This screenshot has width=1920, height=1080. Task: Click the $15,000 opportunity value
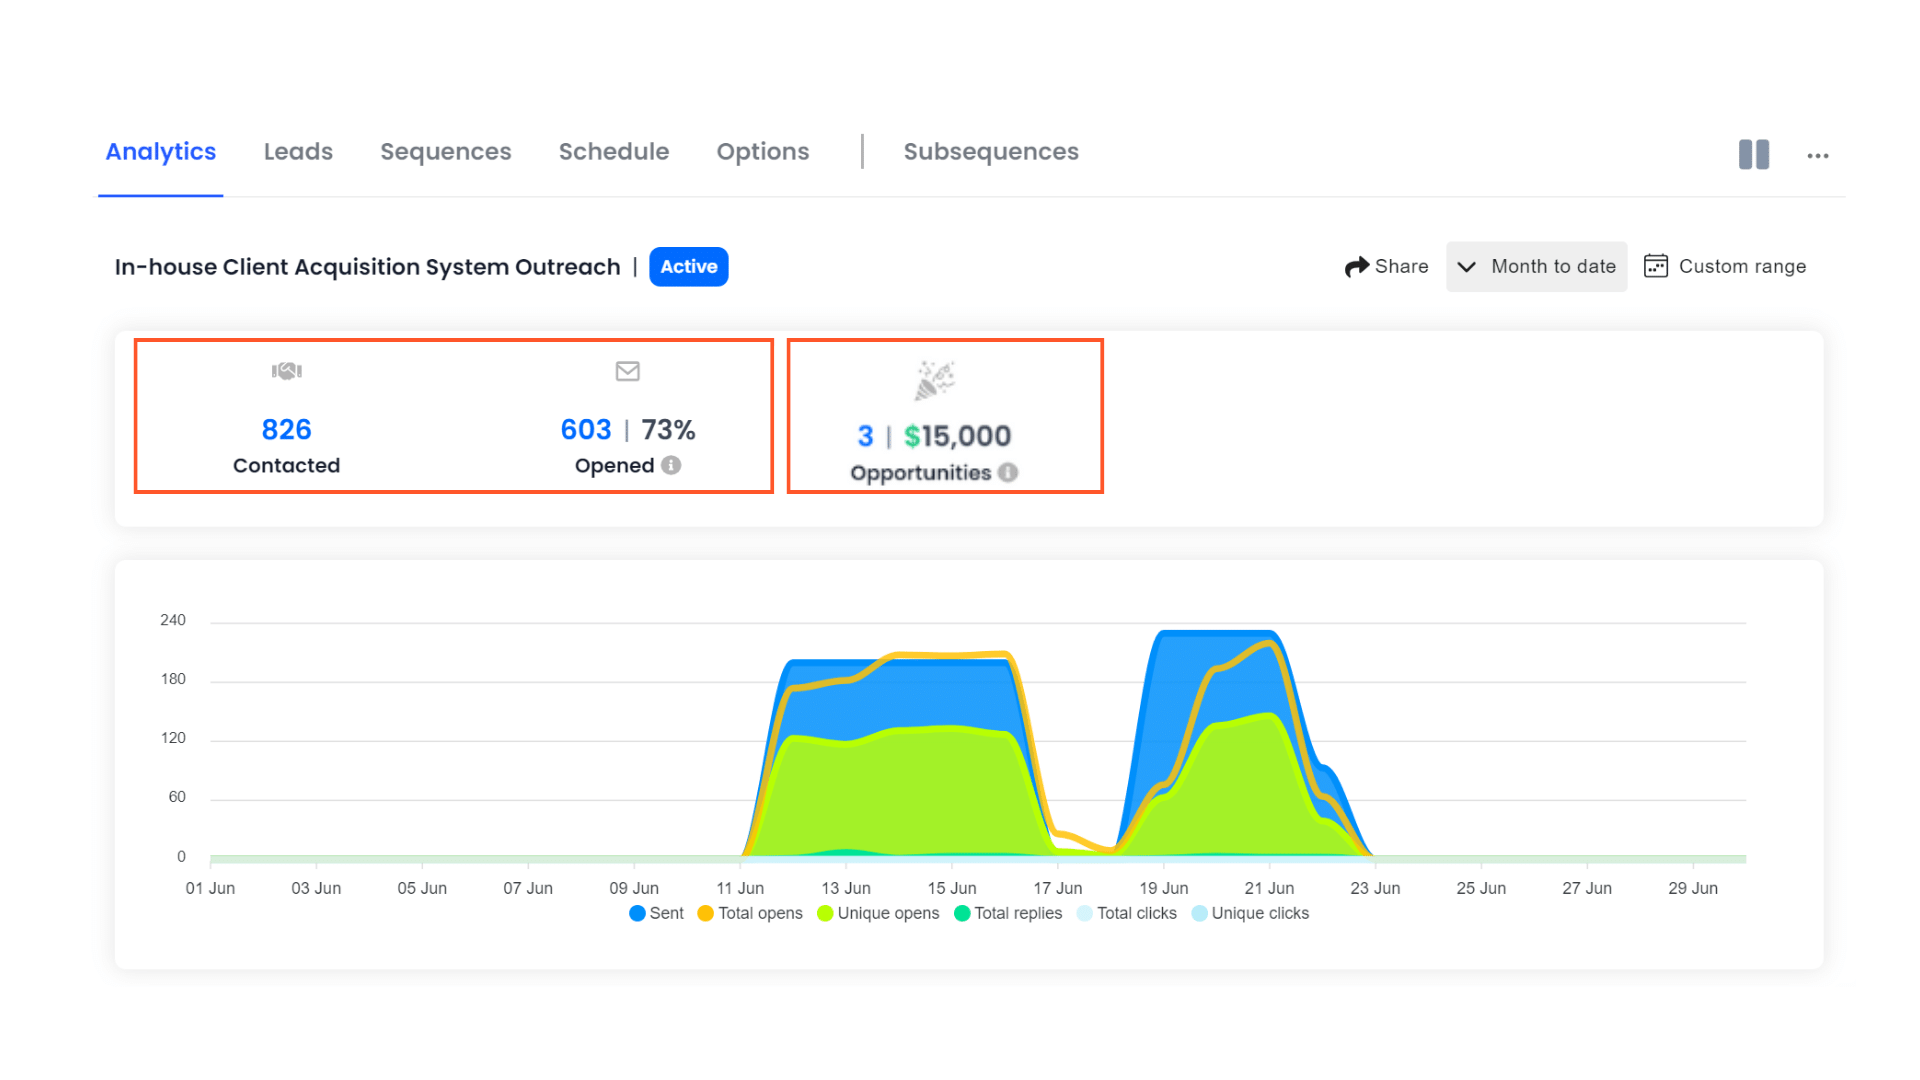pyautogui.click(x=958, y=436)
